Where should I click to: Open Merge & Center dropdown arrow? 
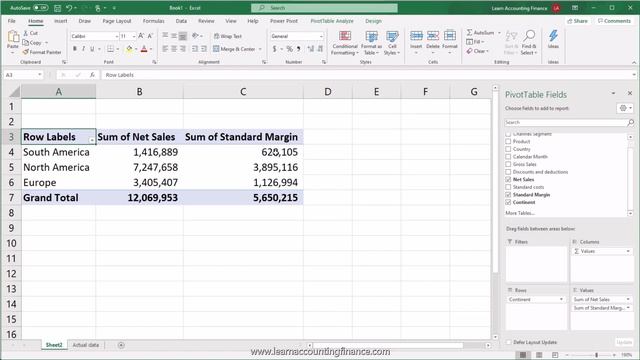coord(260,49)
